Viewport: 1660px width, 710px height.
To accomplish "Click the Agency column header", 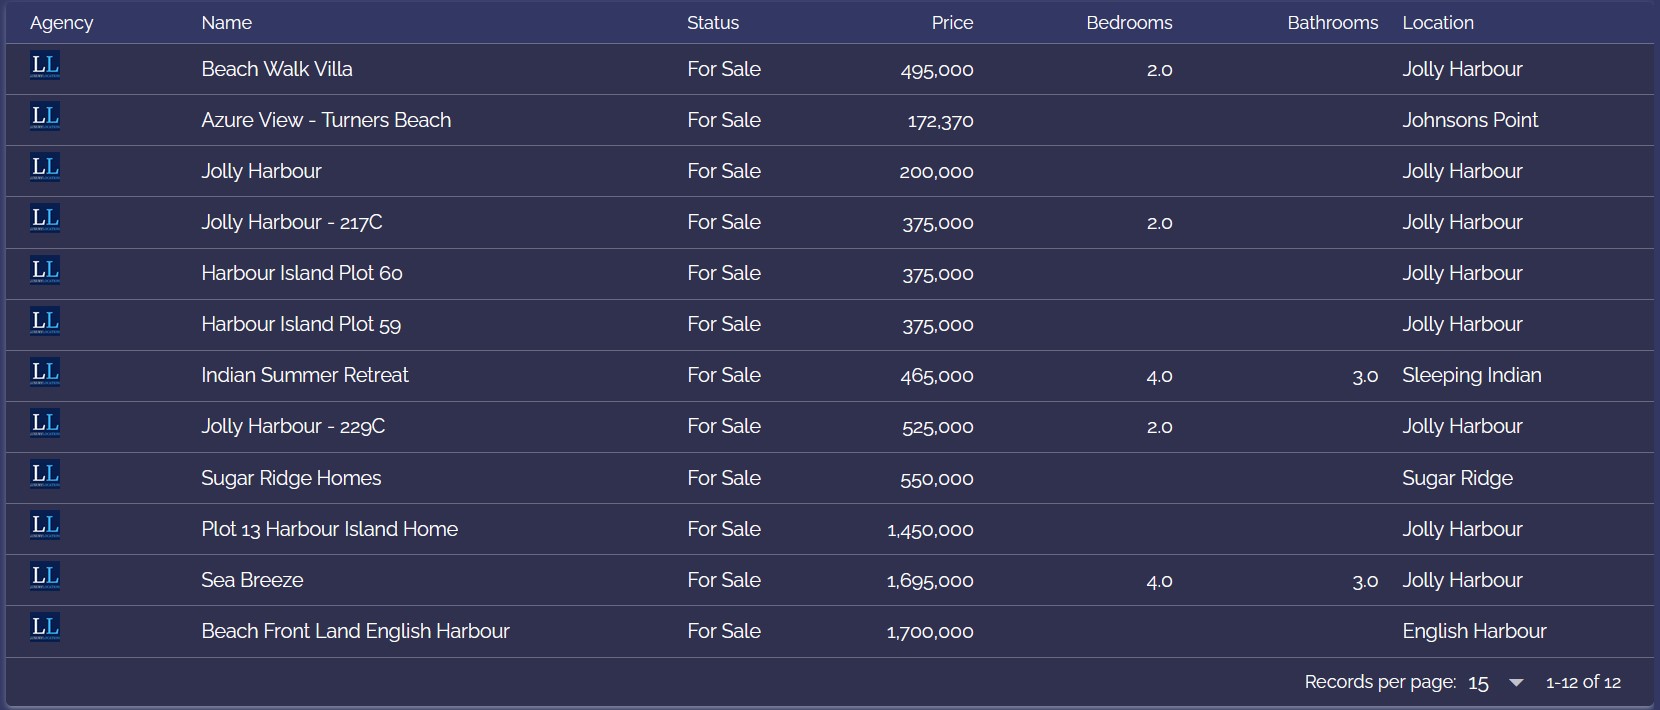I will 61,22.
